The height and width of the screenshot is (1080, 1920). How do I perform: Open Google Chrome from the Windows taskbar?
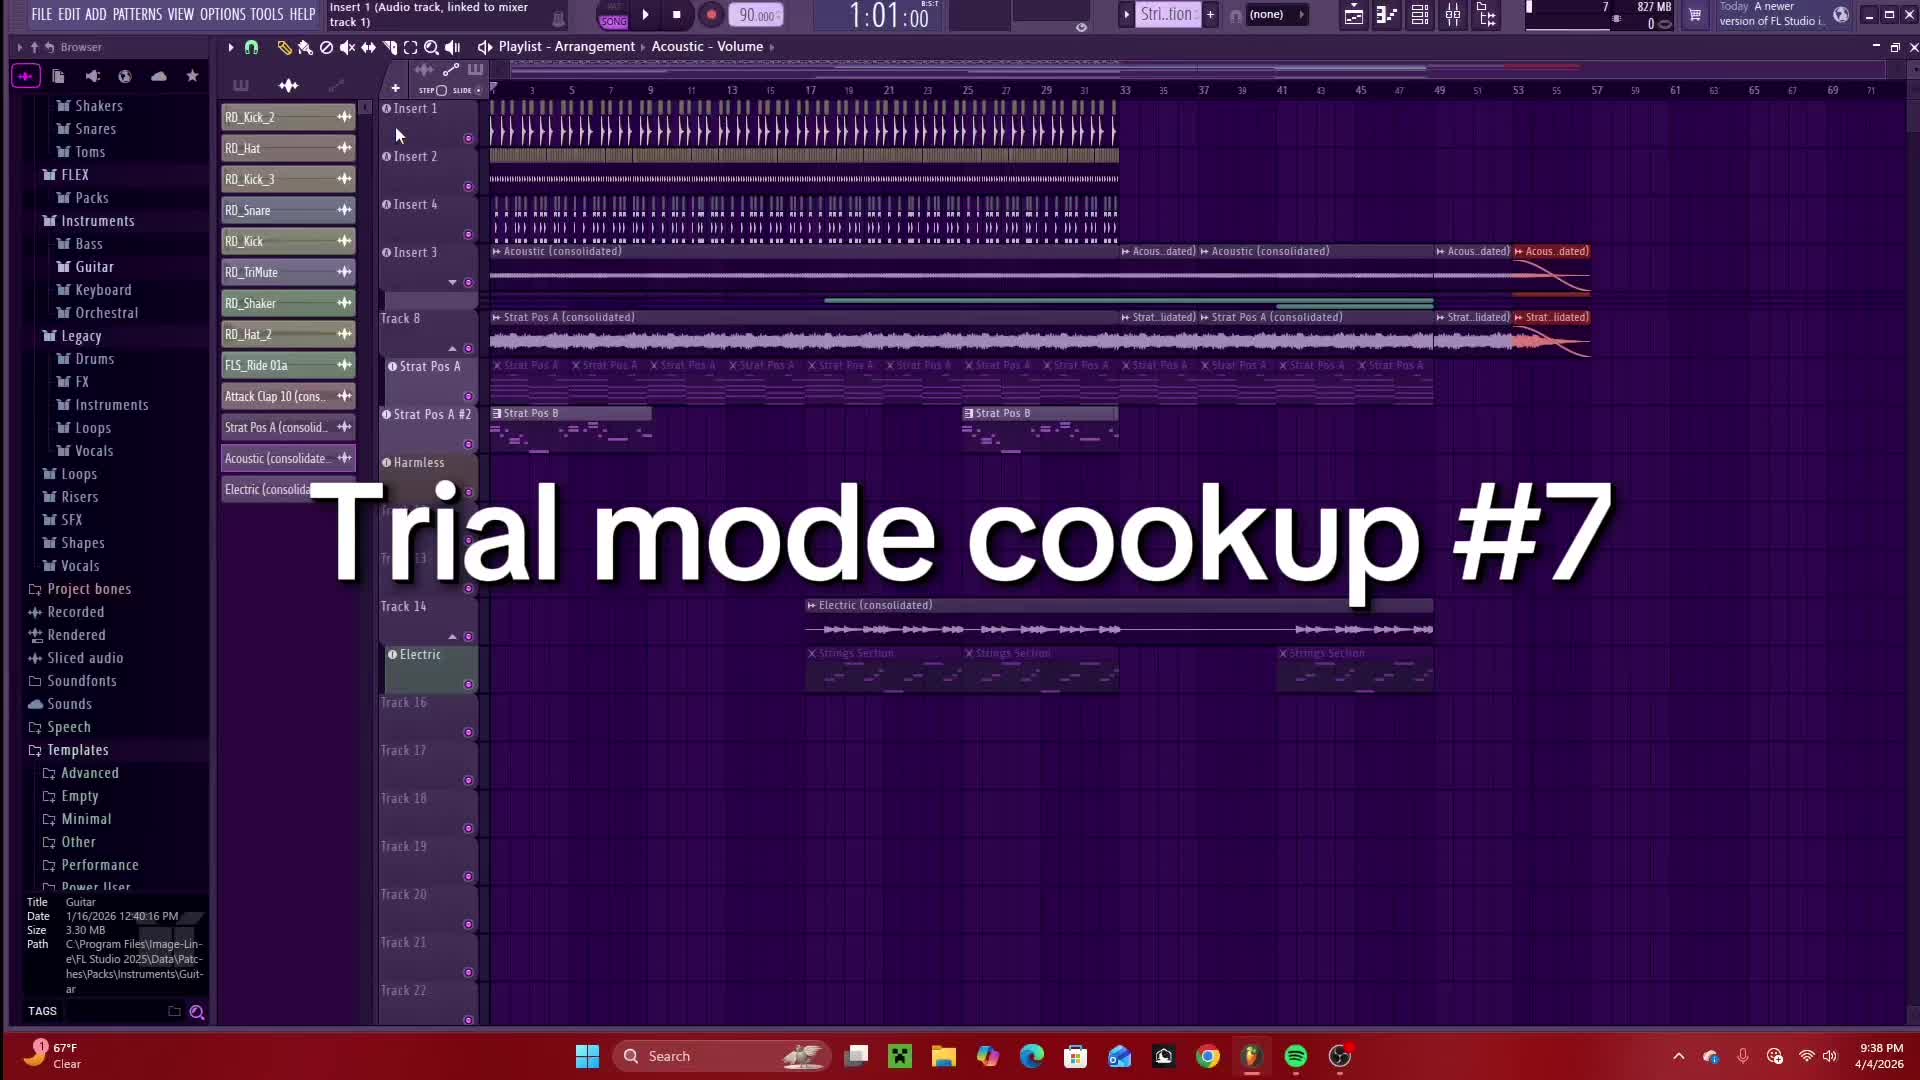click(1208, 1056)
